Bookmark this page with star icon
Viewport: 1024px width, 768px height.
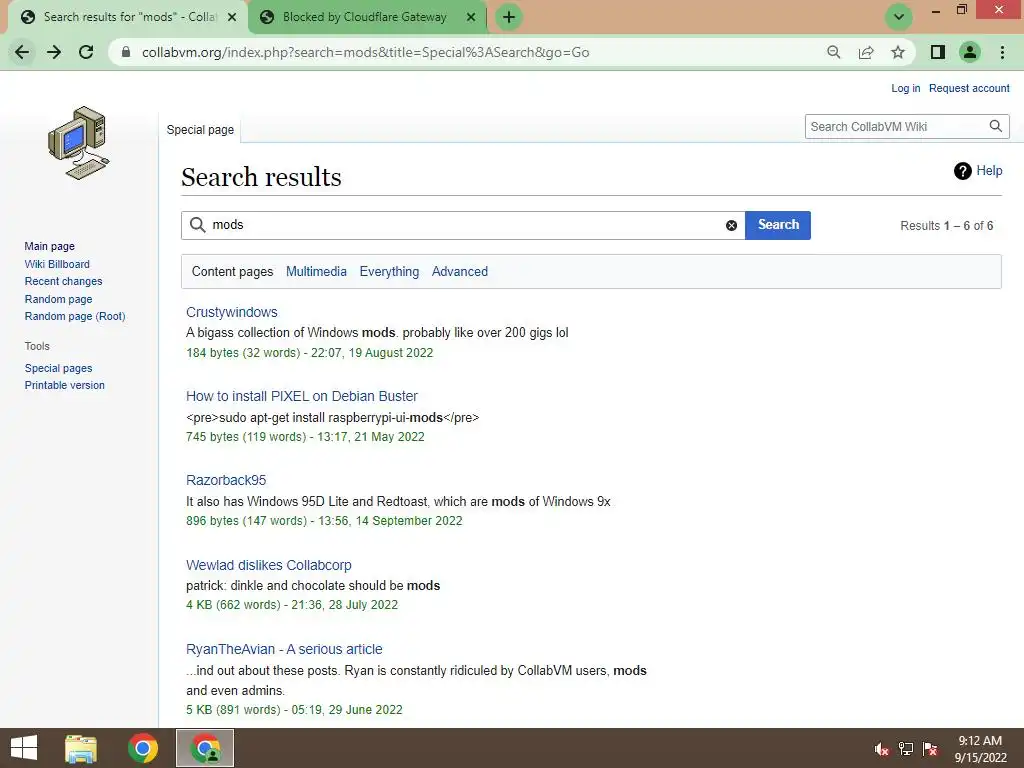pos(898,52)
